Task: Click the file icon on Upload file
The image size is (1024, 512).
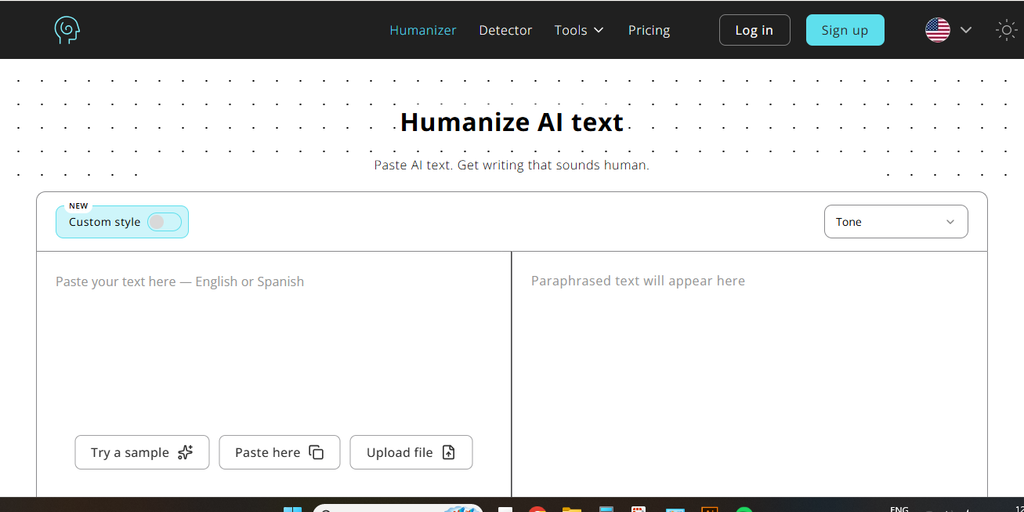Action: point(449,453)
